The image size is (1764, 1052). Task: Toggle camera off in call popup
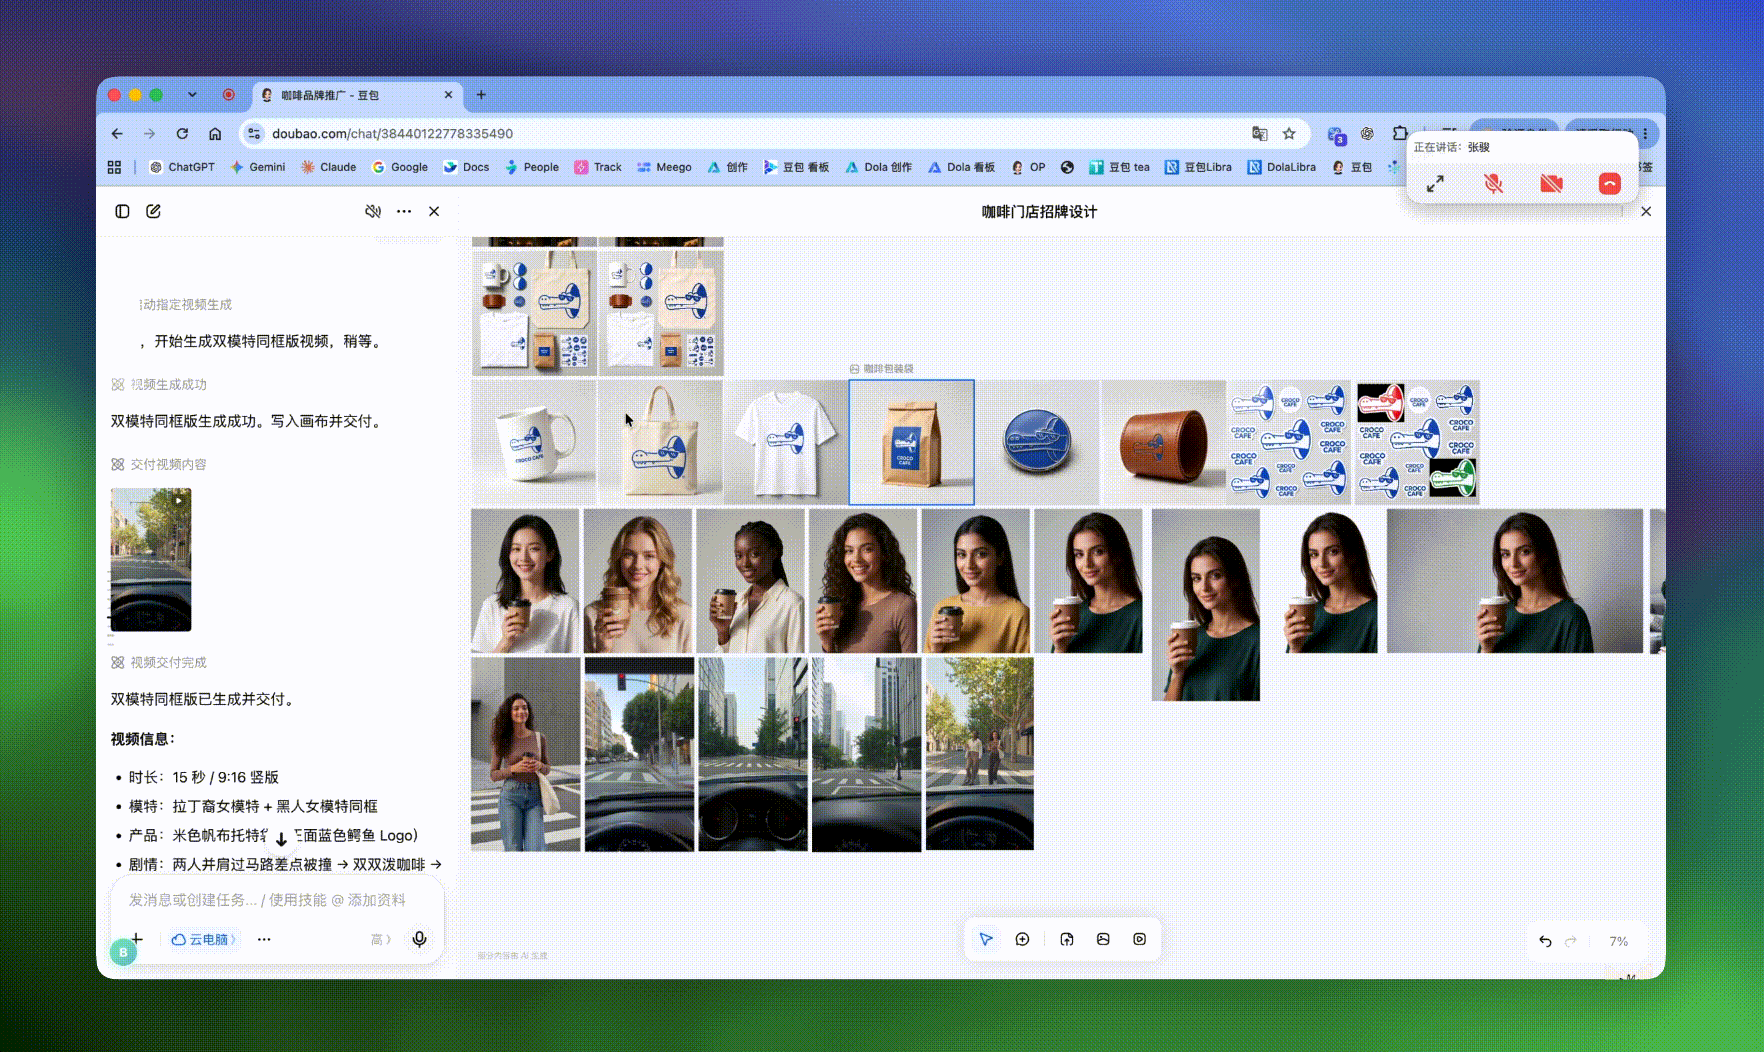pos(1551,184)
